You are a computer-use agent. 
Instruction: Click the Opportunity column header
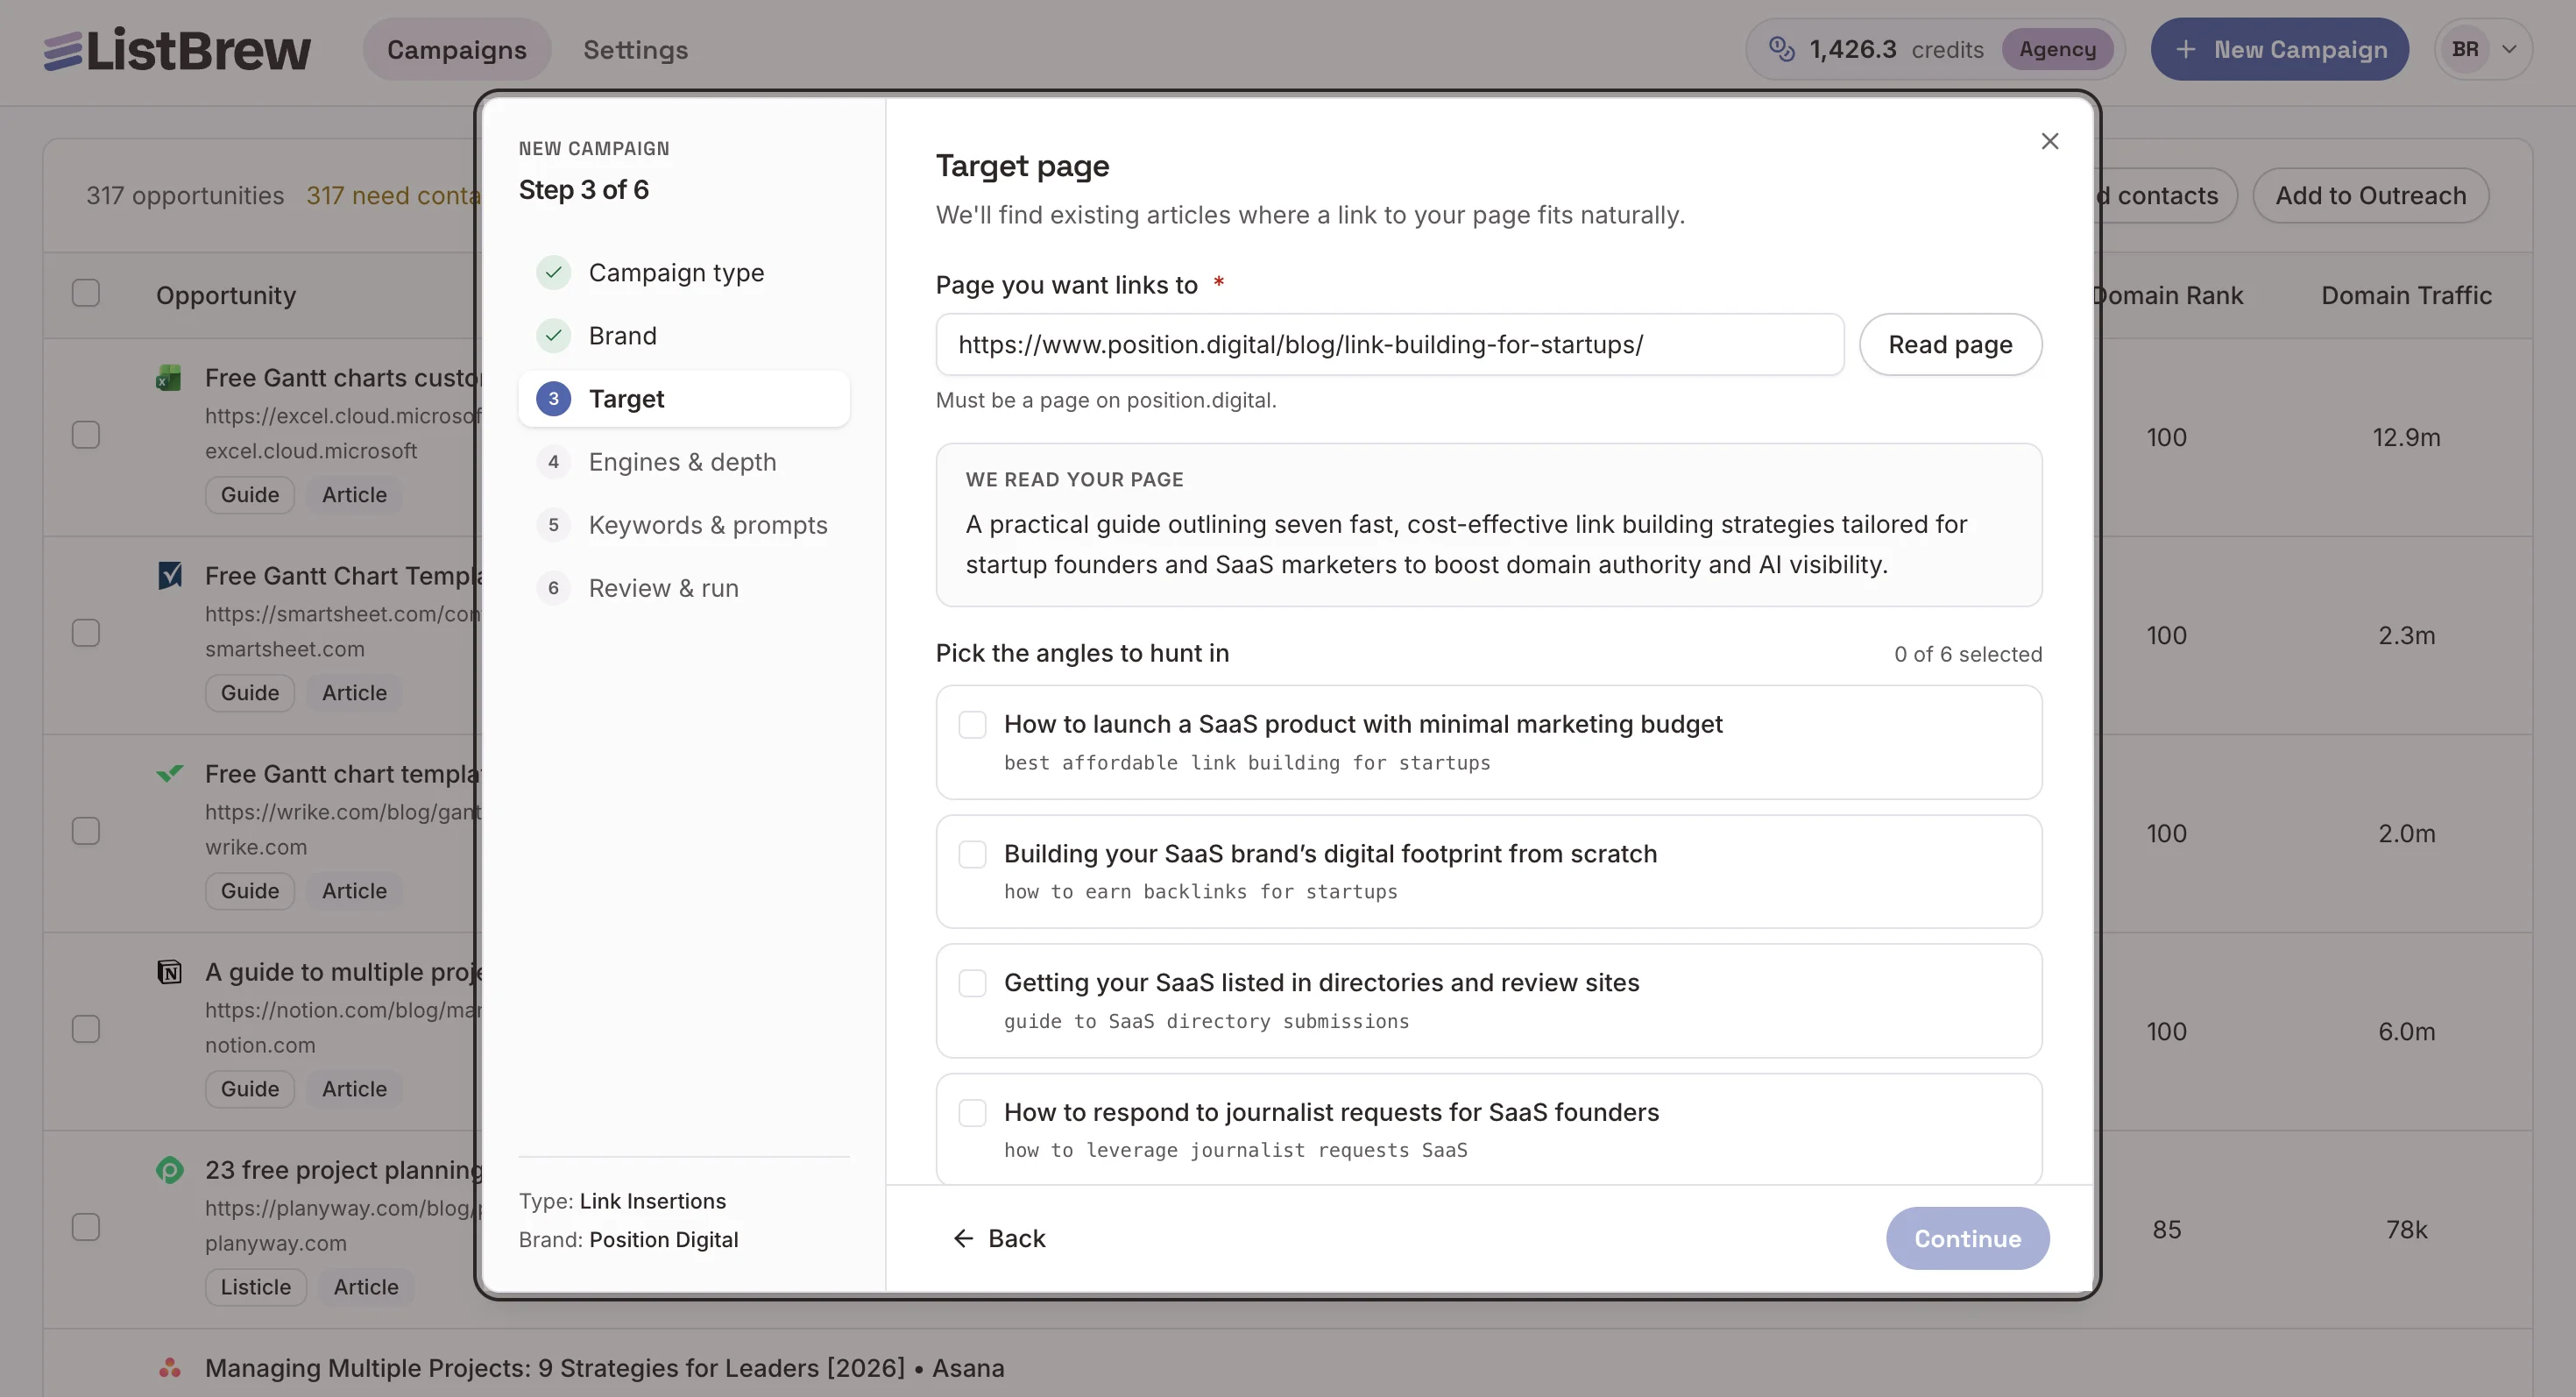coord(226,295)
